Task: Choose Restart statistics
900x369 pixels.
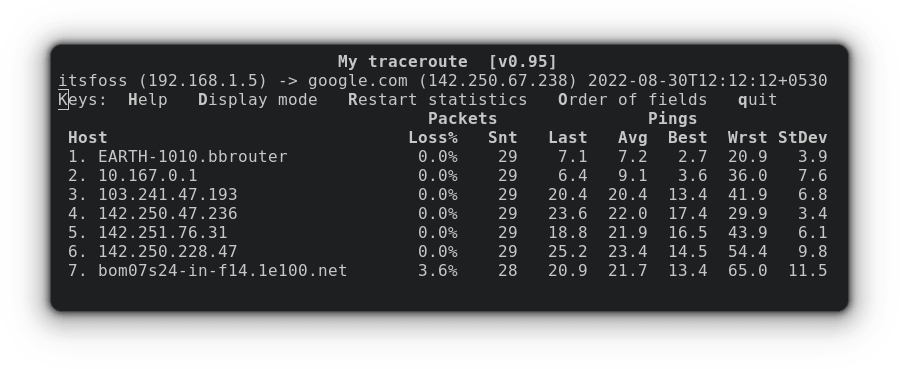Action: click(x=437, y=100)
